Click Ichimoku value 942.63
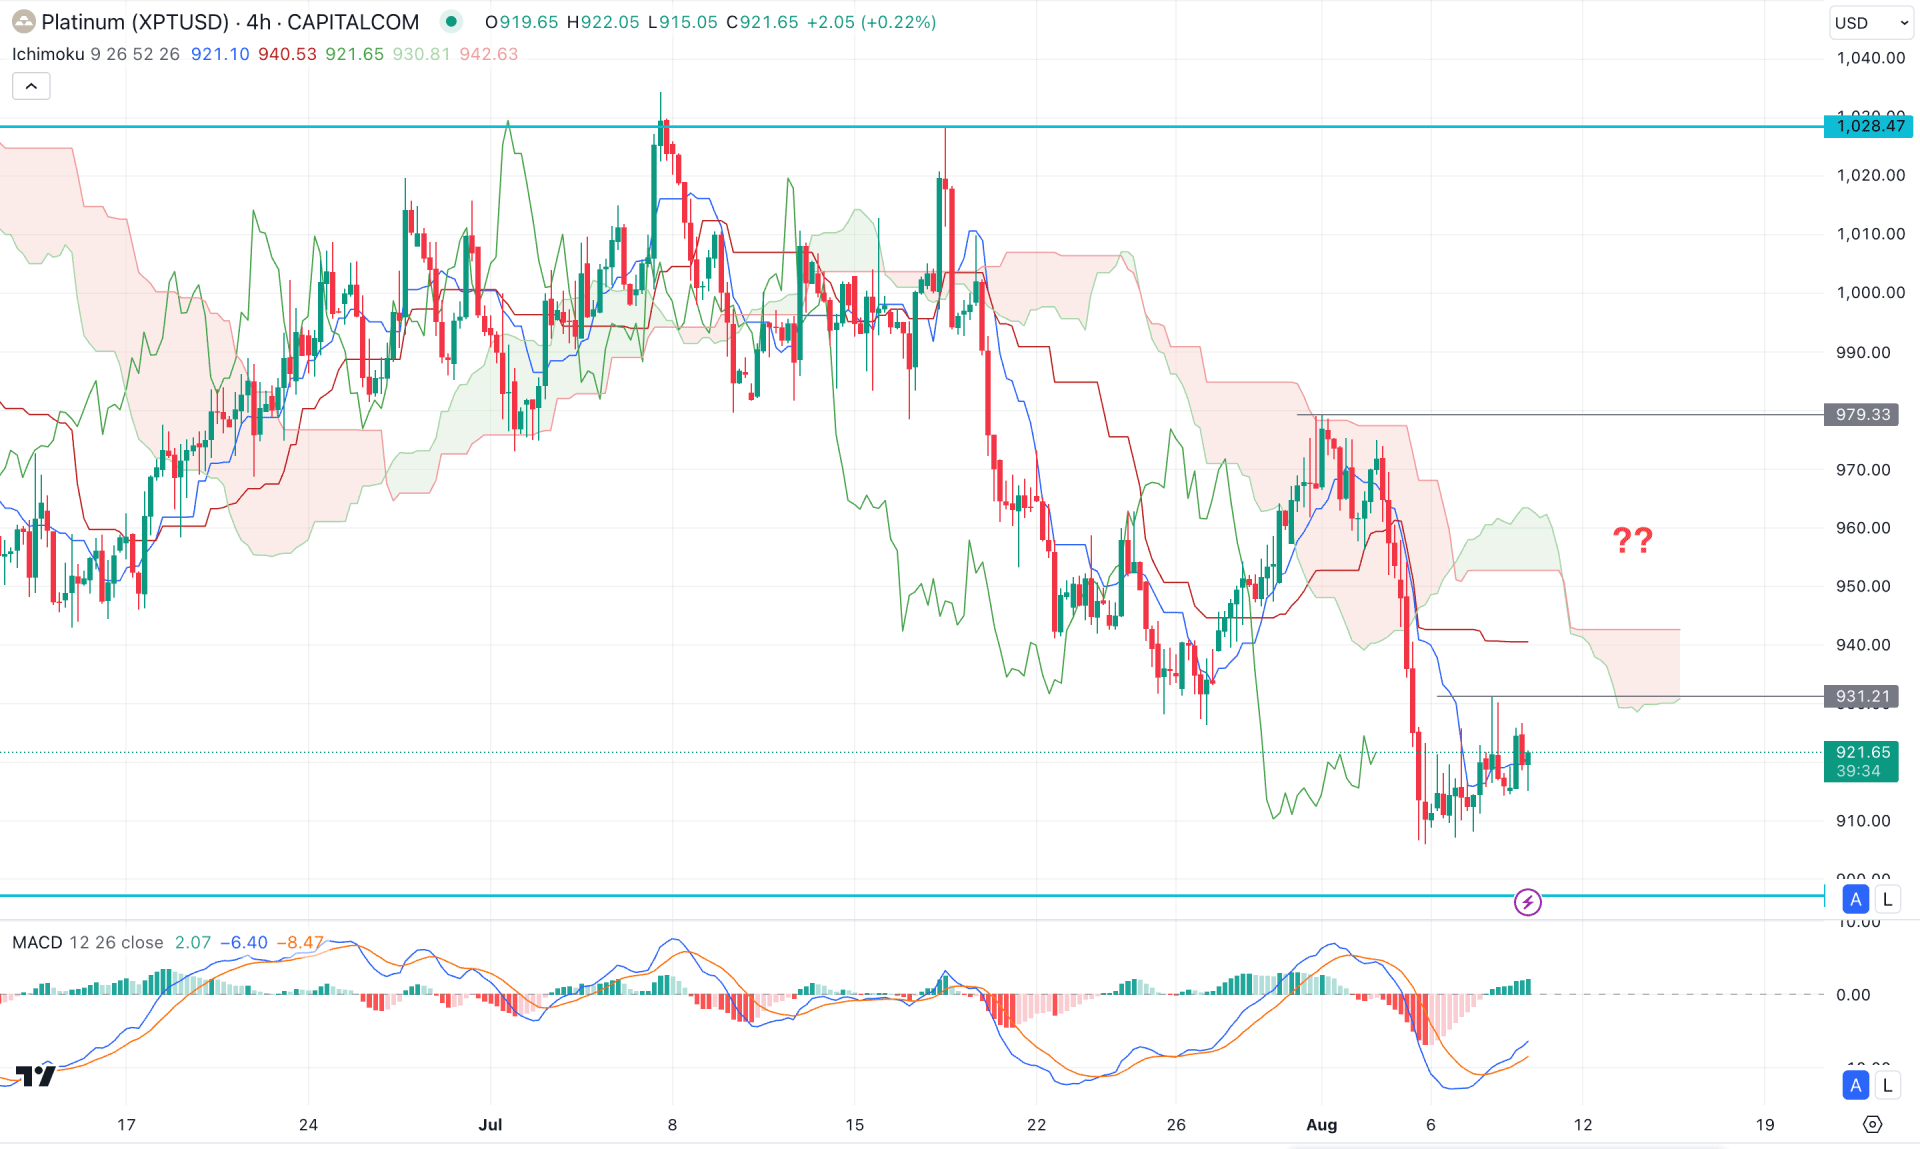 [489, 54]
